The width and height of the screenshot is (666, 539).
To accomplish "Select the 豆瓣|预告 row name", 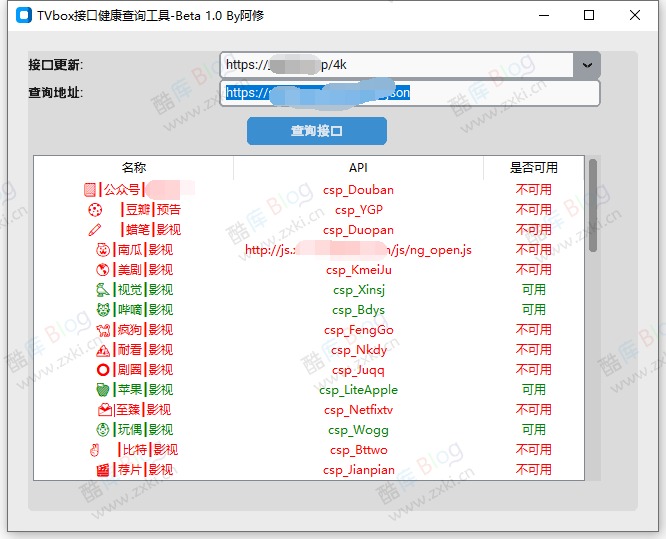I will pos(151,209).
